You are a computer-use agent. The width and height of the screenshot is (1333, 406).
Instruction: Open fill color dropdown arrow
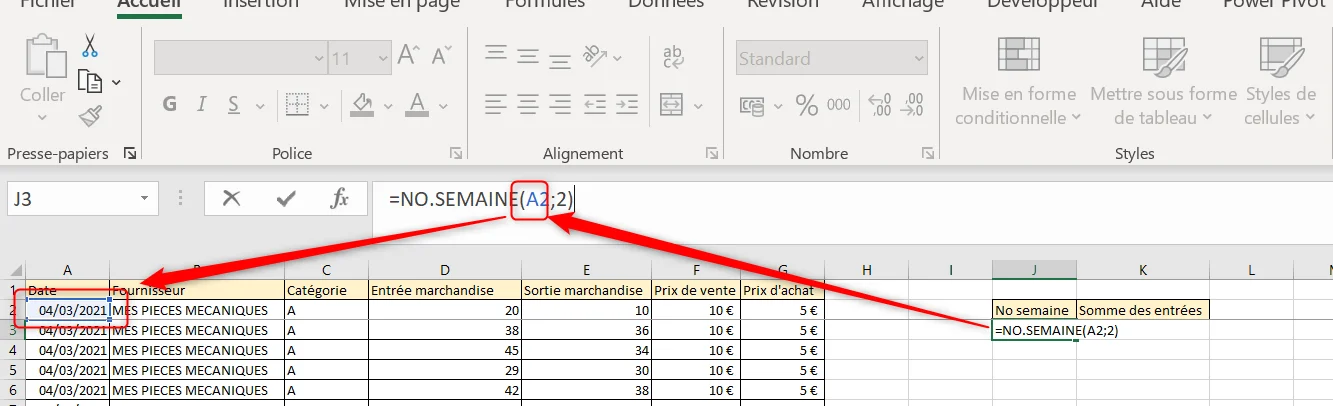(390, 105)
